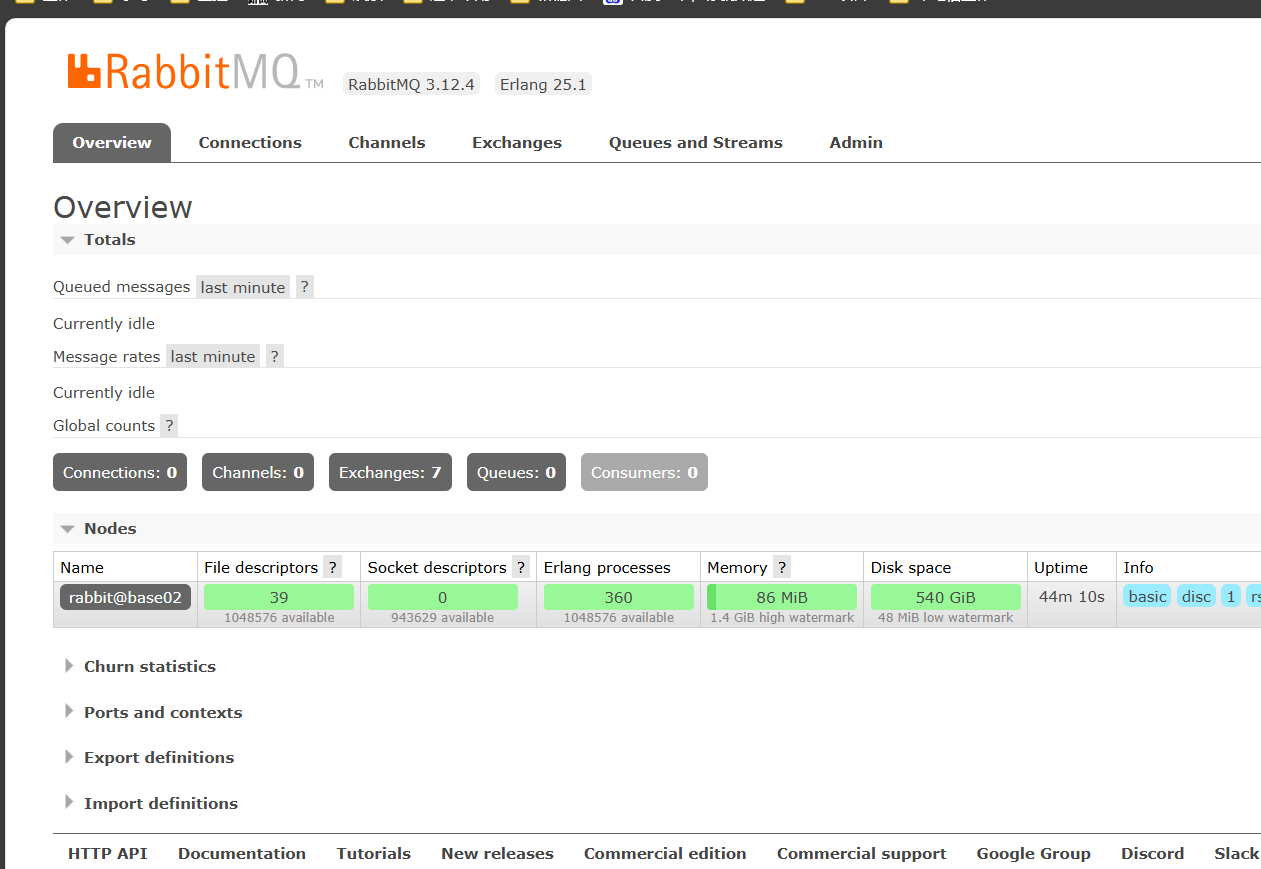
Task: Expand Export definitions section
Action: 149,757
